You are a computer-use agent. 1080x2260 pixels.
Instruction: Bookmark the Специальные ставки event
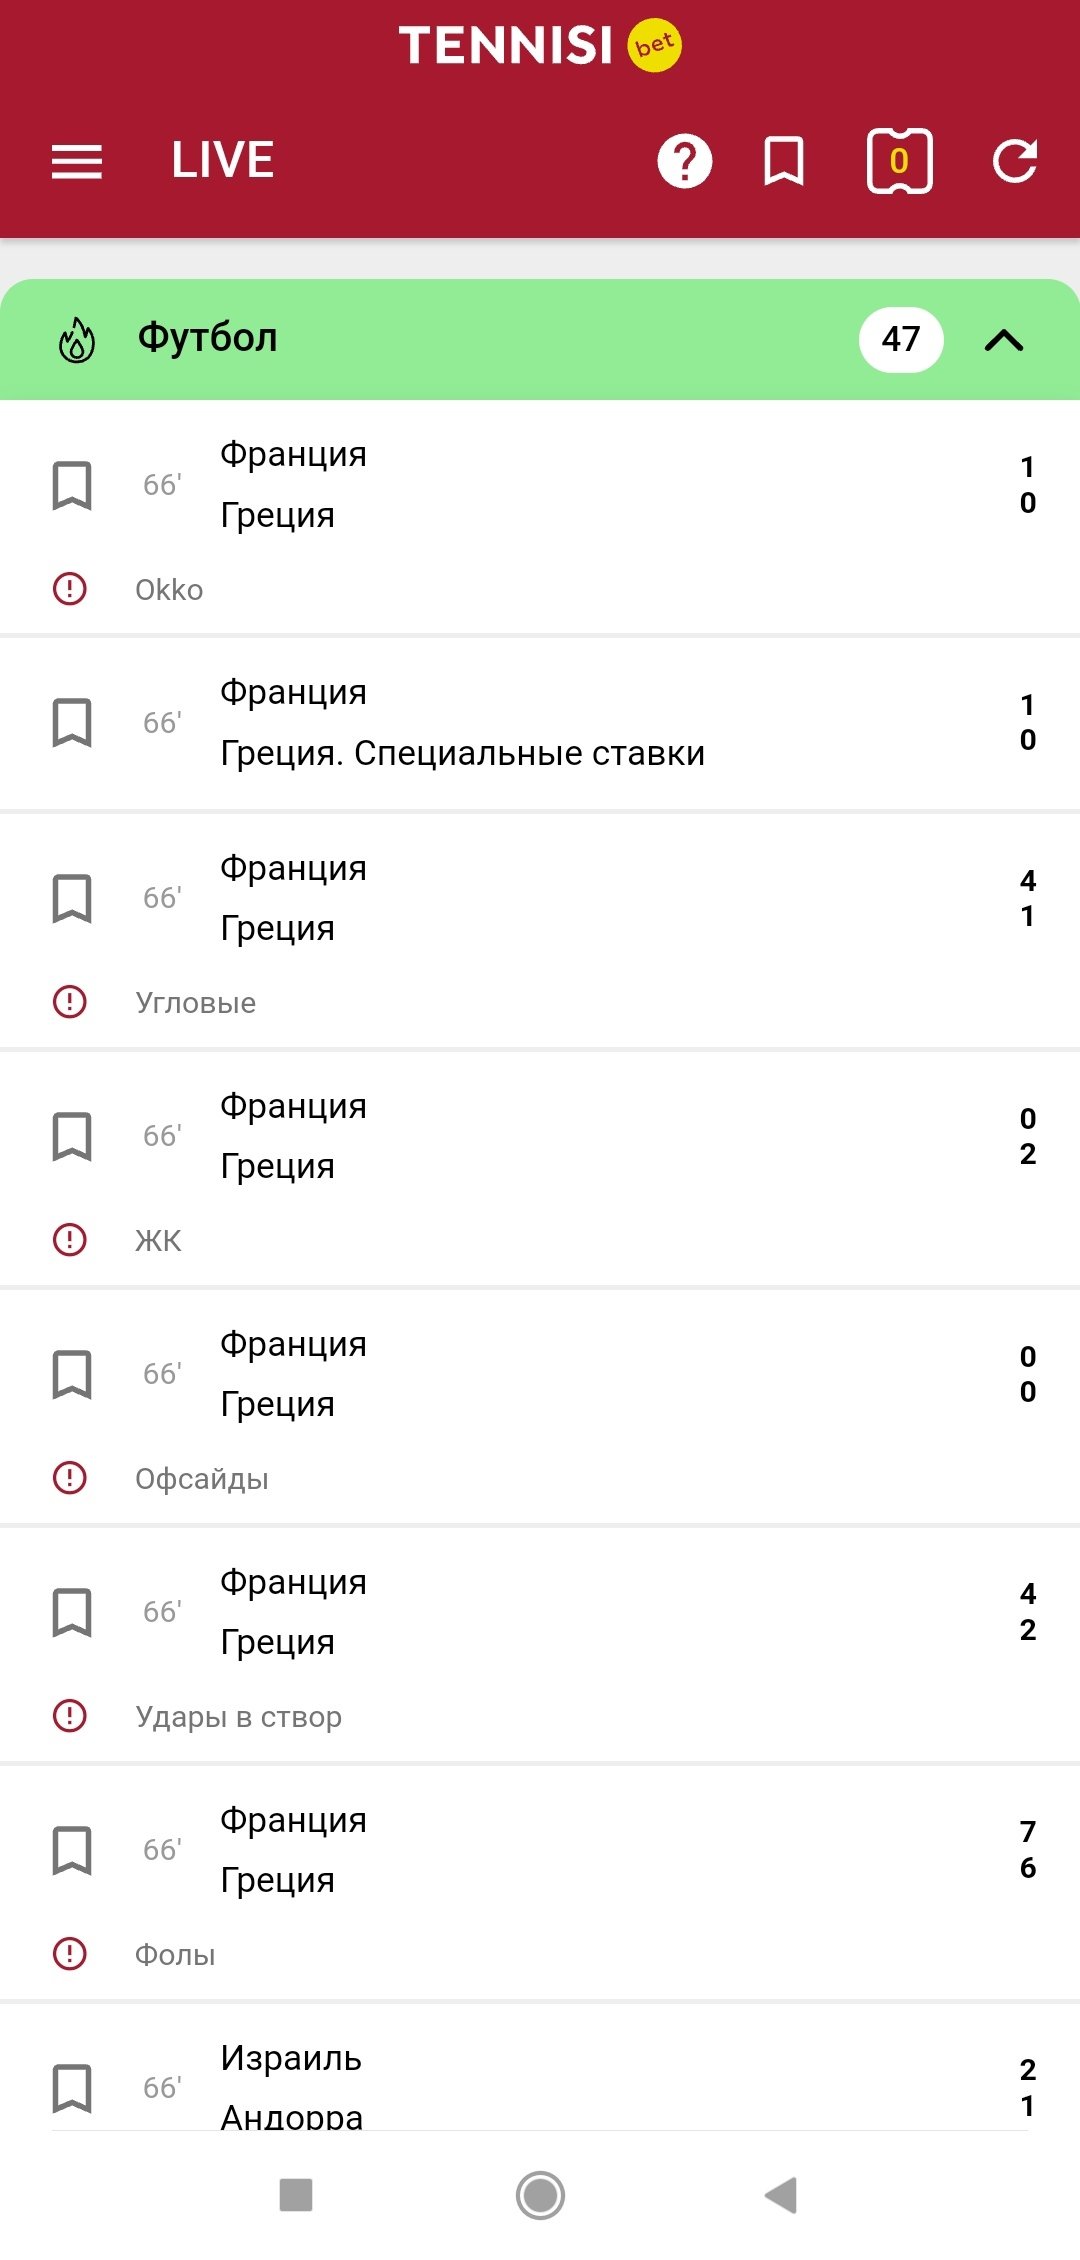pos(72,723)
